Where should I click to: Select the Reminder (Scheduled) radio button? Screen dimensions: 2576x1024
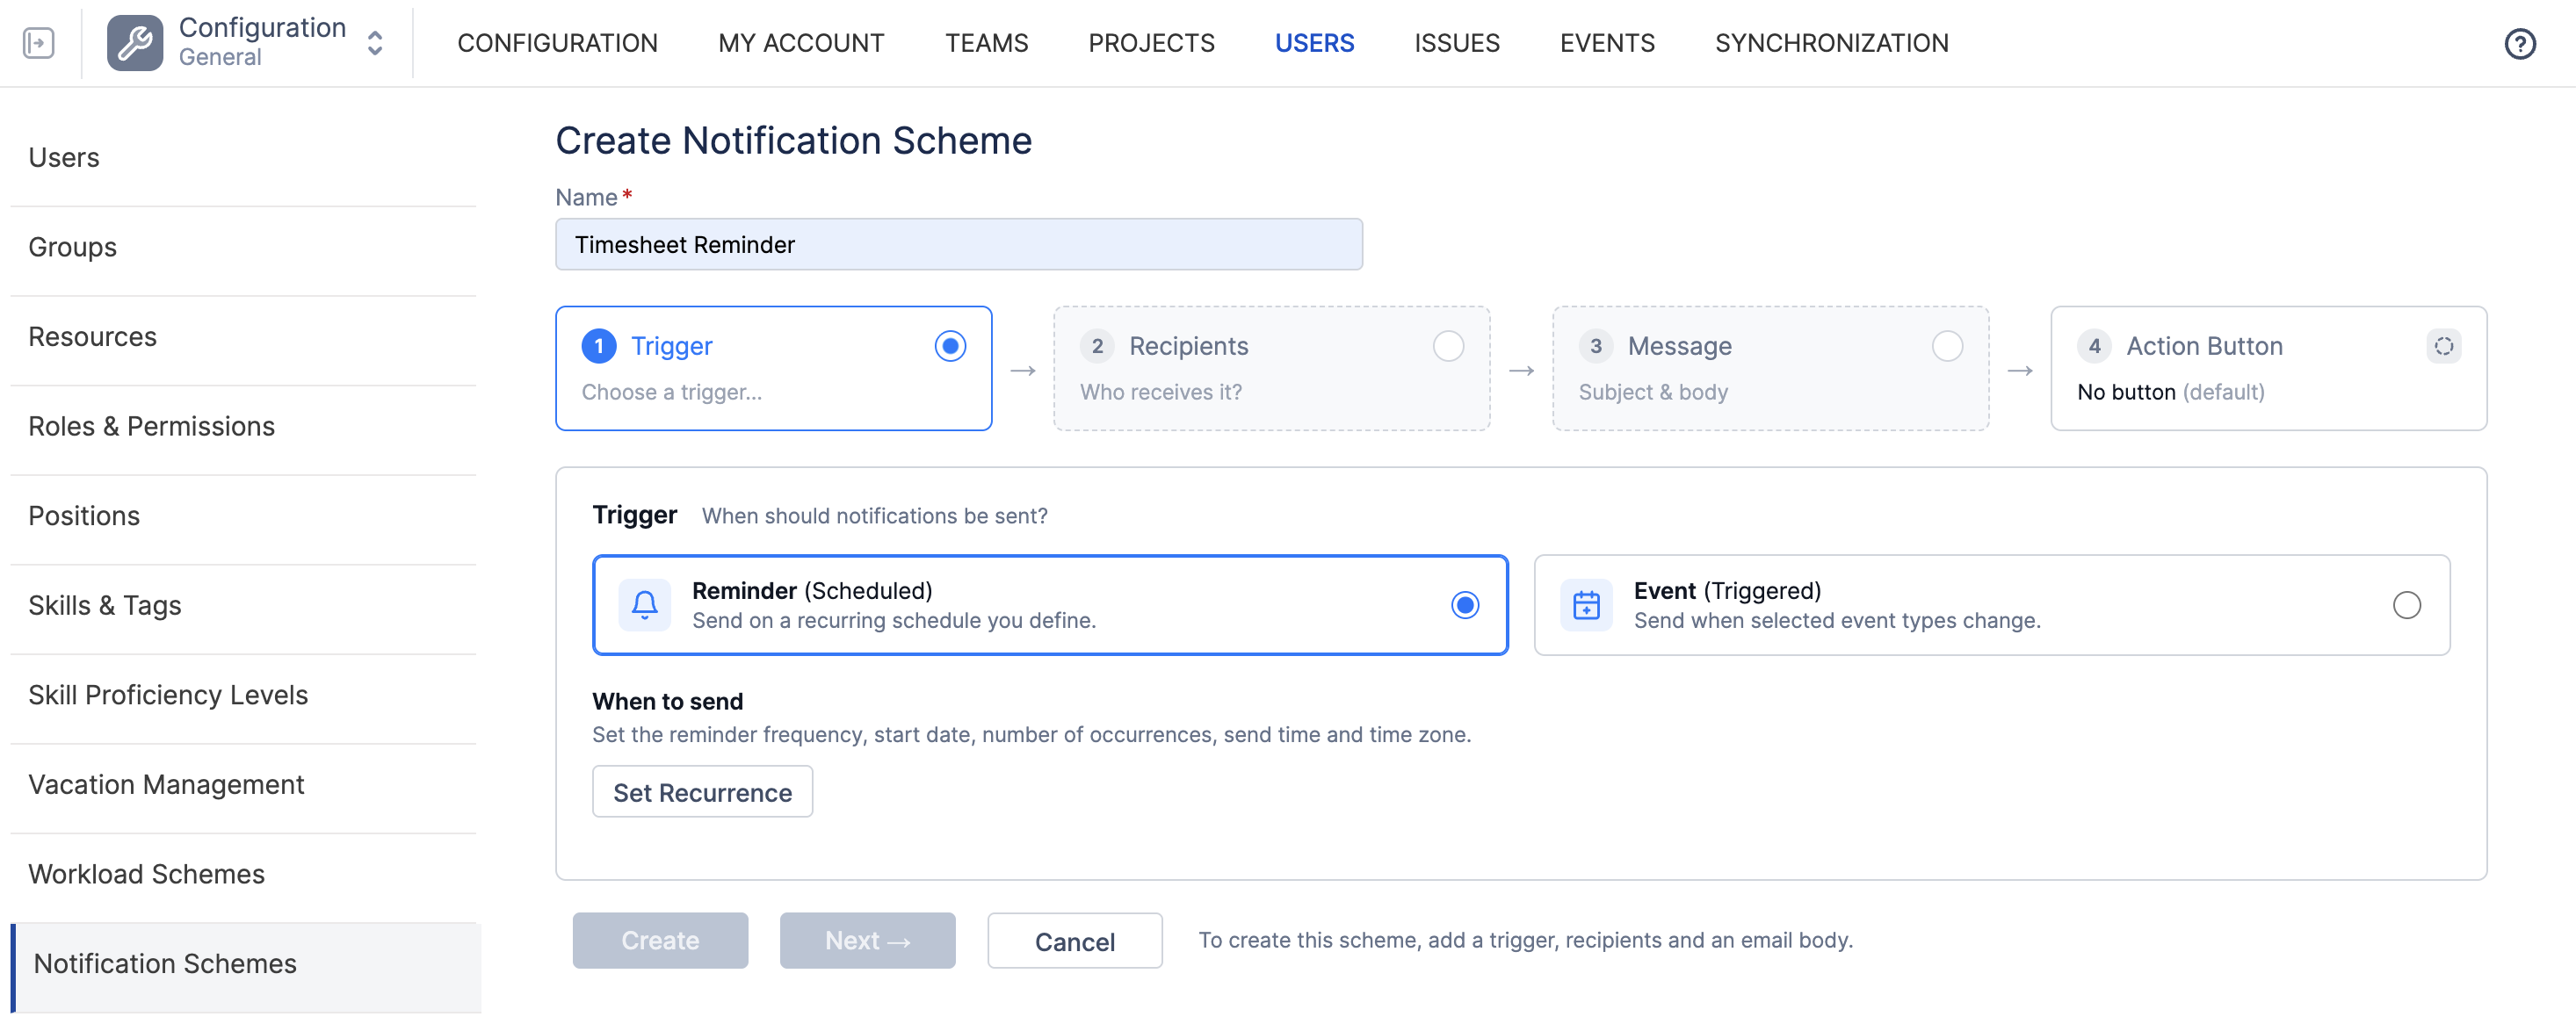(x=1465, y=605)
